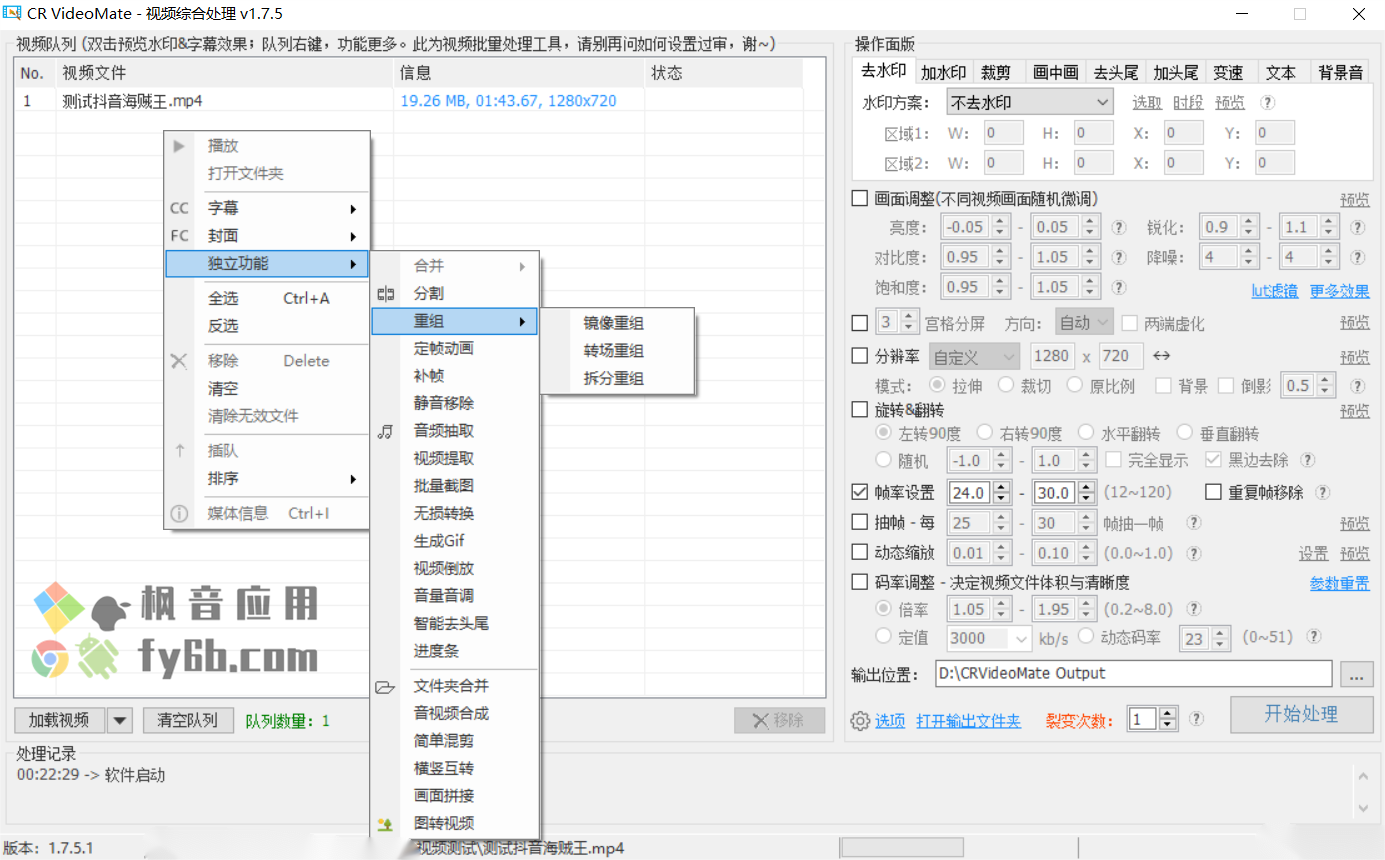The height and width of the screenshot is (860, 1385).
Task: Click help icon after 帧抽一帧
Action: click(1194, 522)
